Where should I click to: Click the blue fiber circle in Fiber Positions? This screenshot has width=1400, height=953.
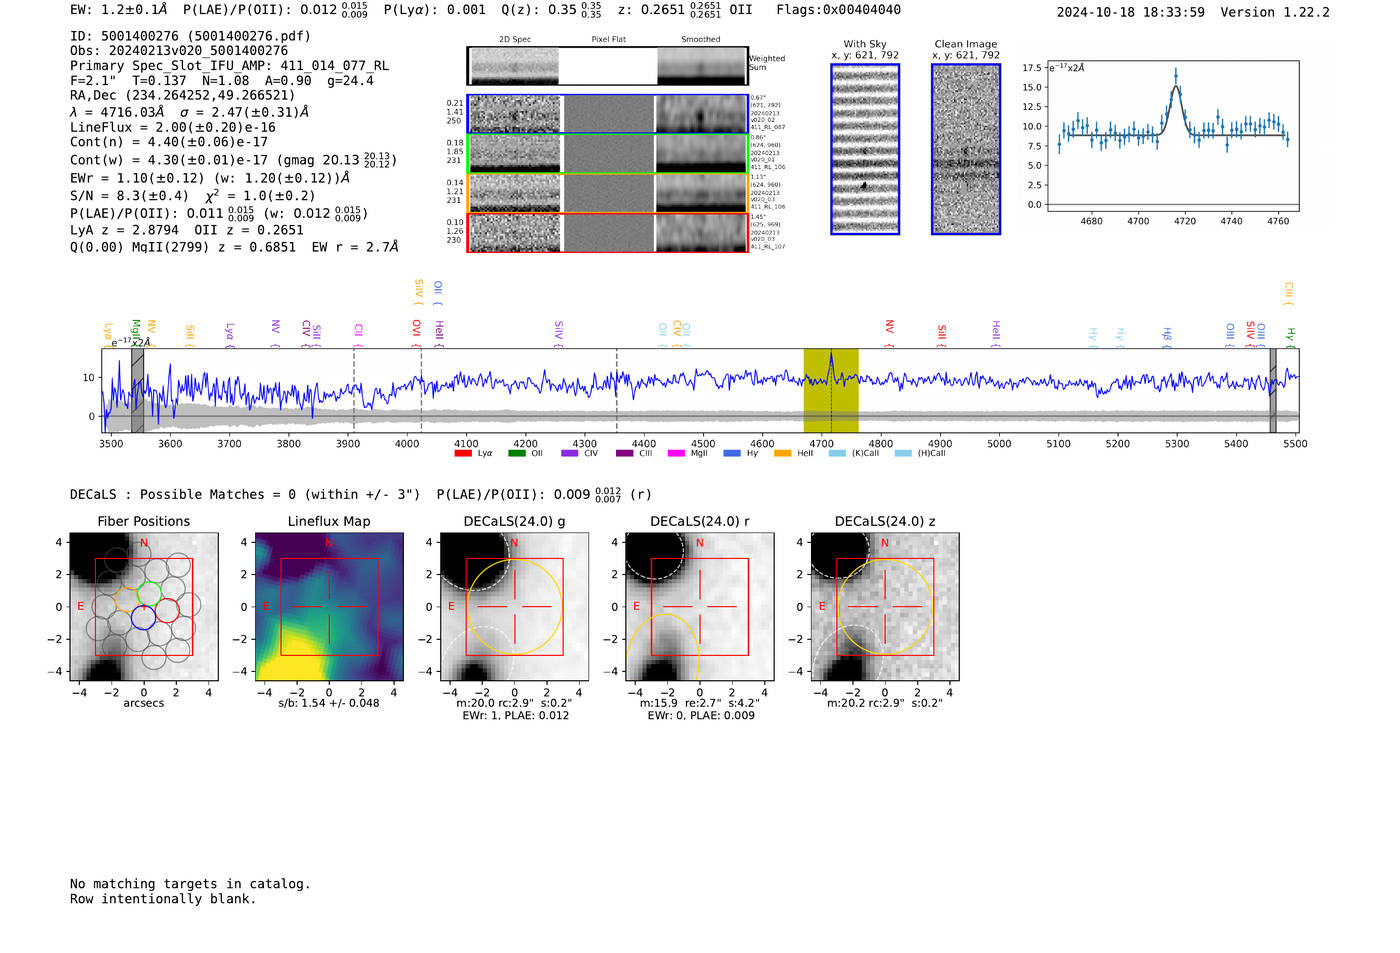click(x=143, y=618)
